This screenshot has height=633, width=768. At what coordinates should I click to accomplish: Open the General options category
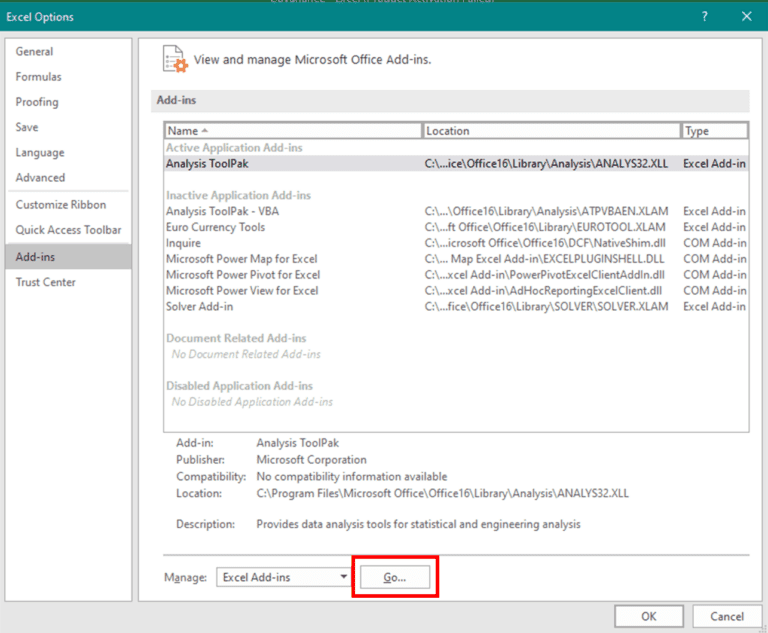pos(35,52)
